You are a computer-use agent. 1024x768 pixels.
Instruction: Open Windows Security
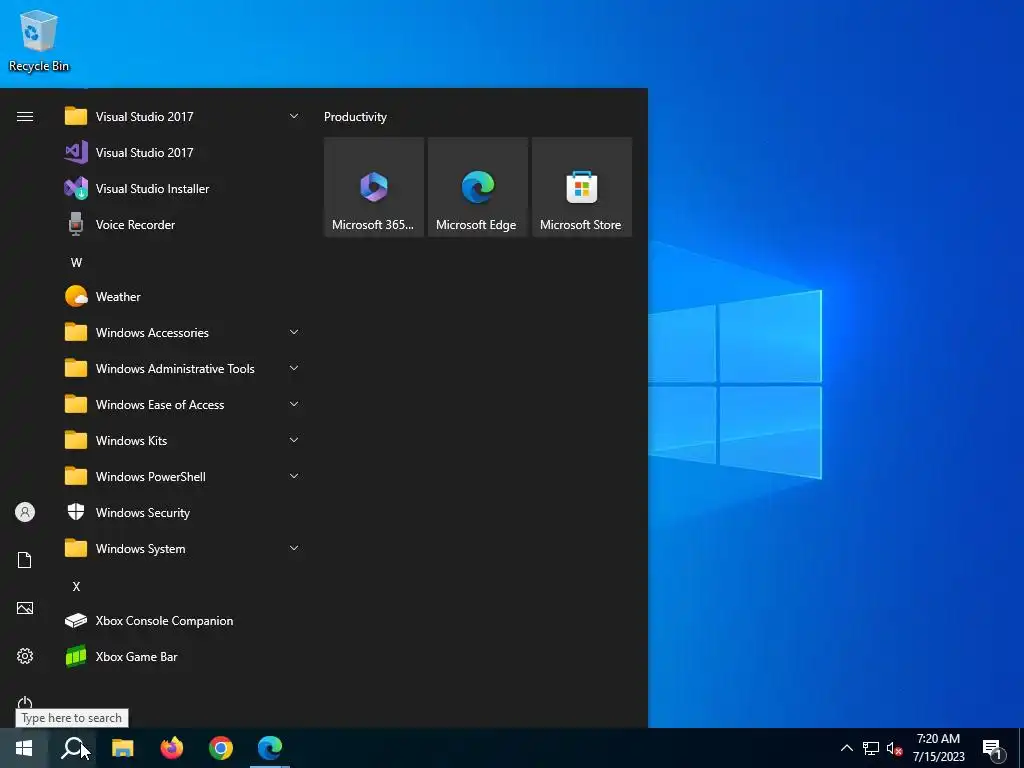coord(181,513)
